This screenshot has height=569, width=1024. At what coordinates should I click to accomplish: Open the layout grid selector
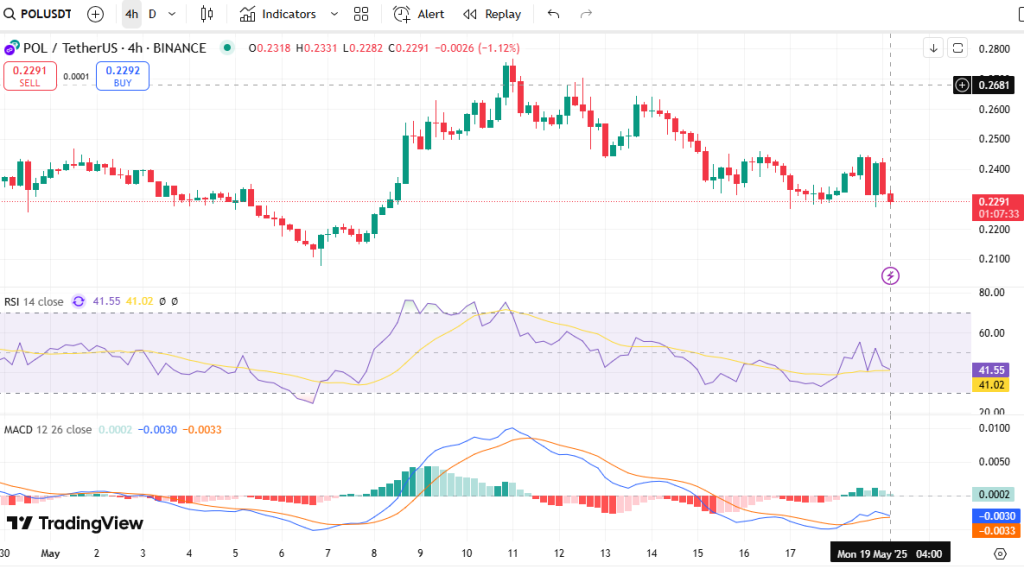(x=361, y=14)
